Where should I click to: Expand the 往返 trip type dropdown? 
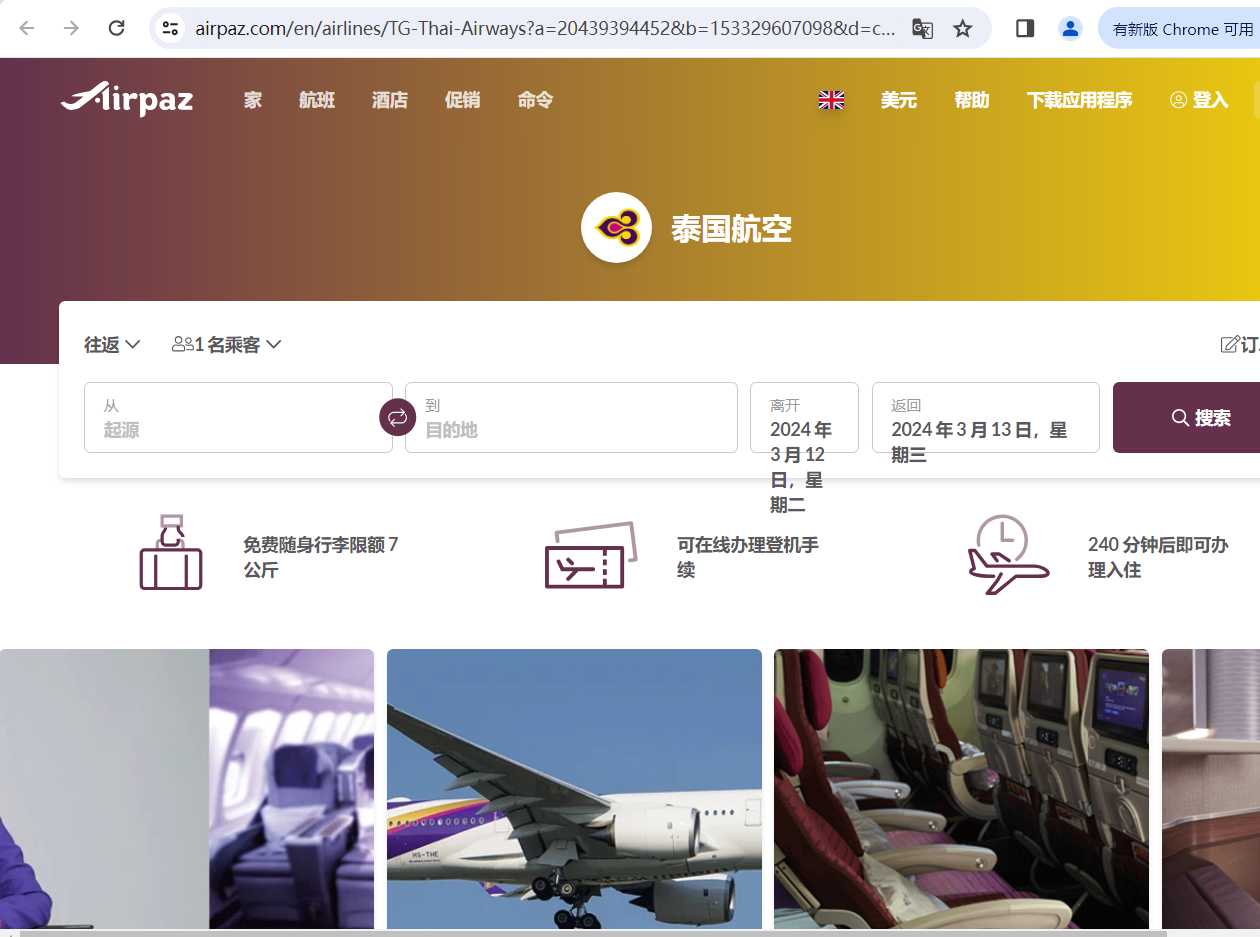tap(112, 344)
